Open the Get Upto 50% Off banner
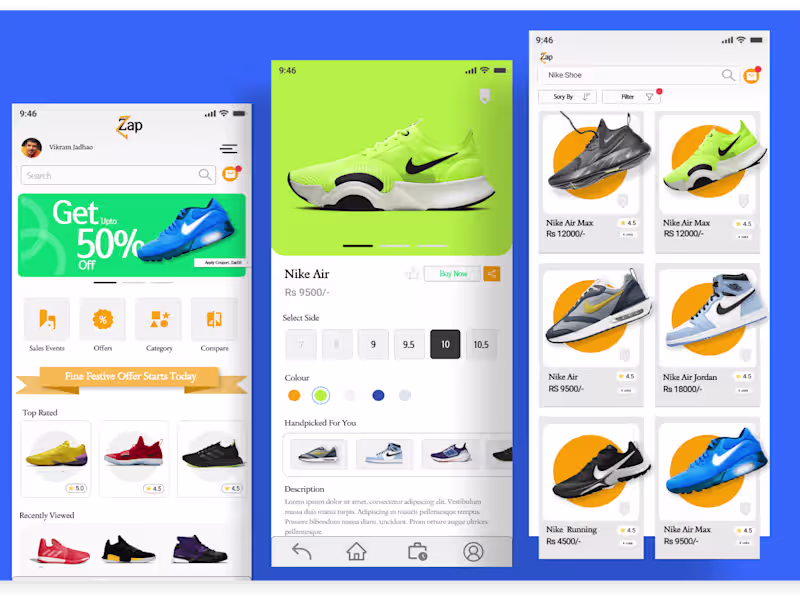 pos(132,235)
